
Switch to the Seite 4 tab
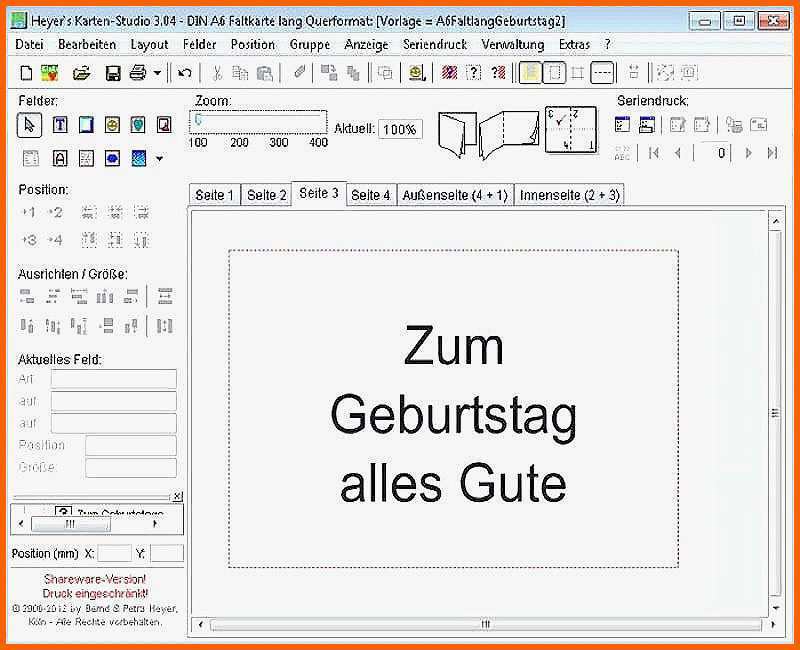[371, 195]
